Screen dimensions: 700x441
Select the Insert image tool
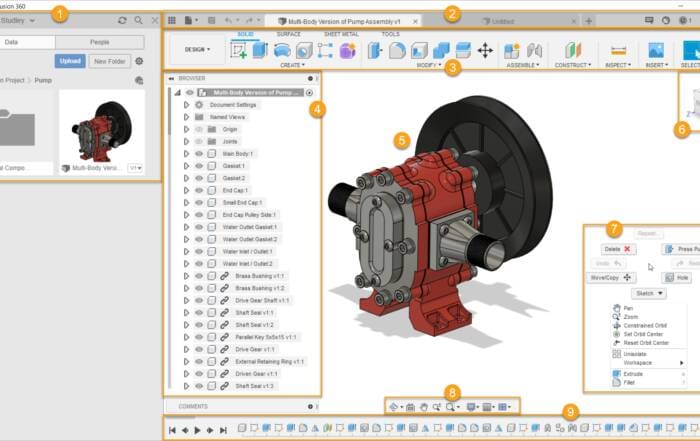656,50
